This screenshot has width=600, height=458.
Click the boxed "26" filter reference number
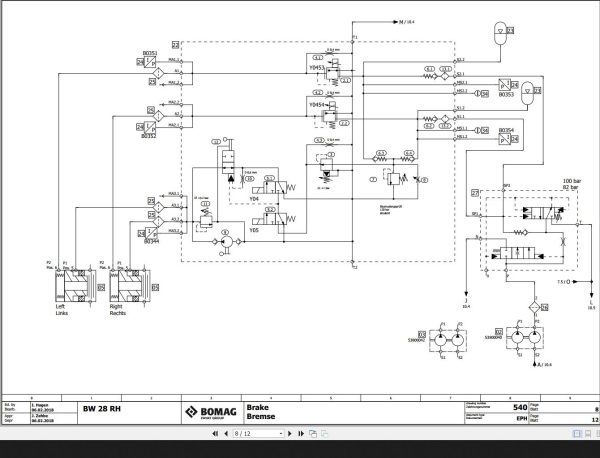pos(545,307)
